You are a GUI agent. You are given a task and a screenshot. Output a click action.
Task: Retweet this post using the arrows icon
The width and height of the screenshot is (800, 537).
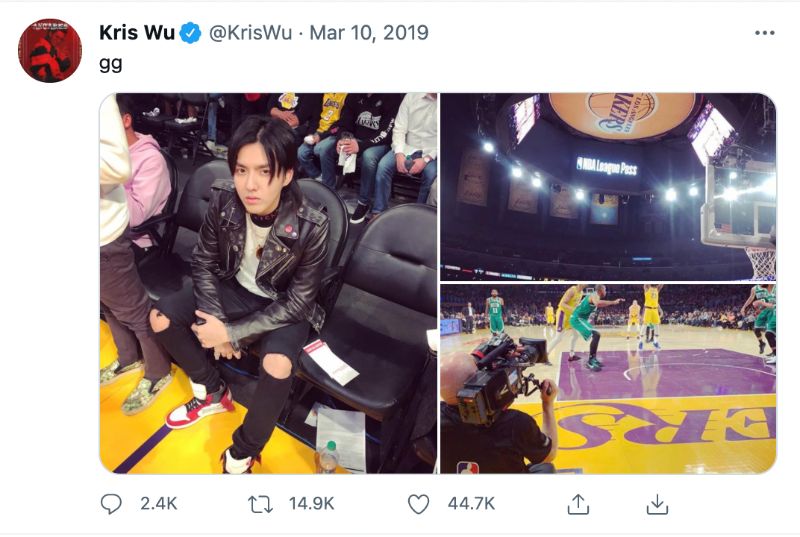tap(260, 504)
